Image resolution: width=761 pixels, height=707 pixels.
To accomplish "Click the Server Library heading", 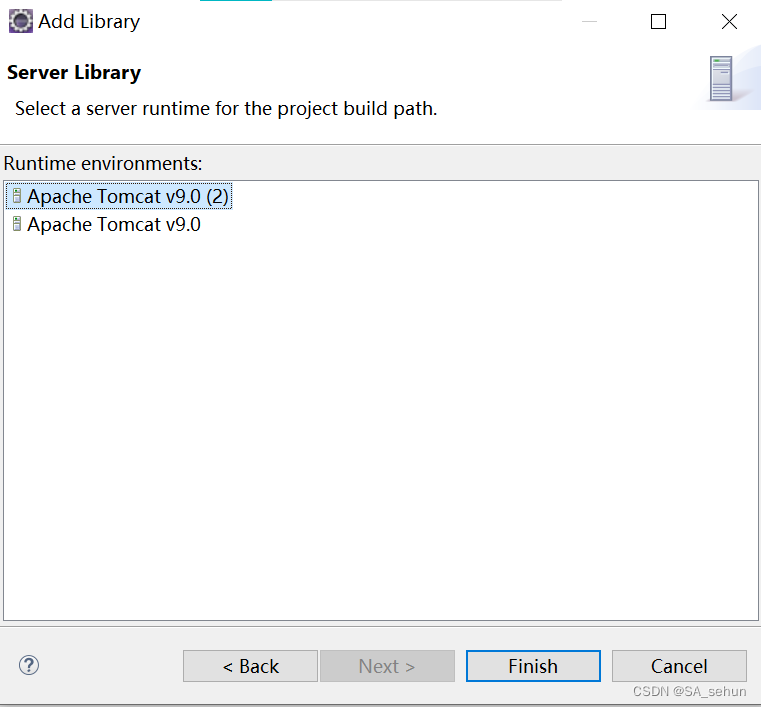I will (74, 72).
